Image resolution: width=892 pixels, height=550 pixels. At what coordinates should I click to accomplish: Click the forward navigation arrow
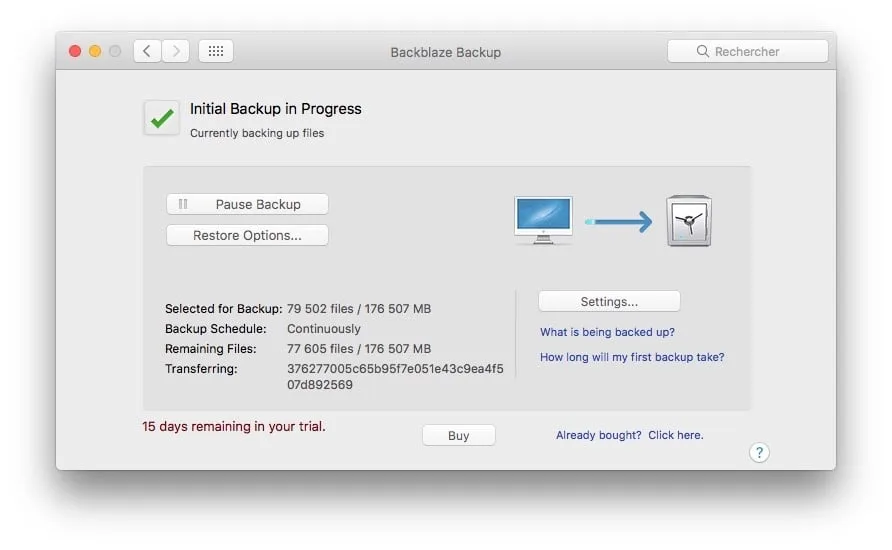[x=176, y=51]
